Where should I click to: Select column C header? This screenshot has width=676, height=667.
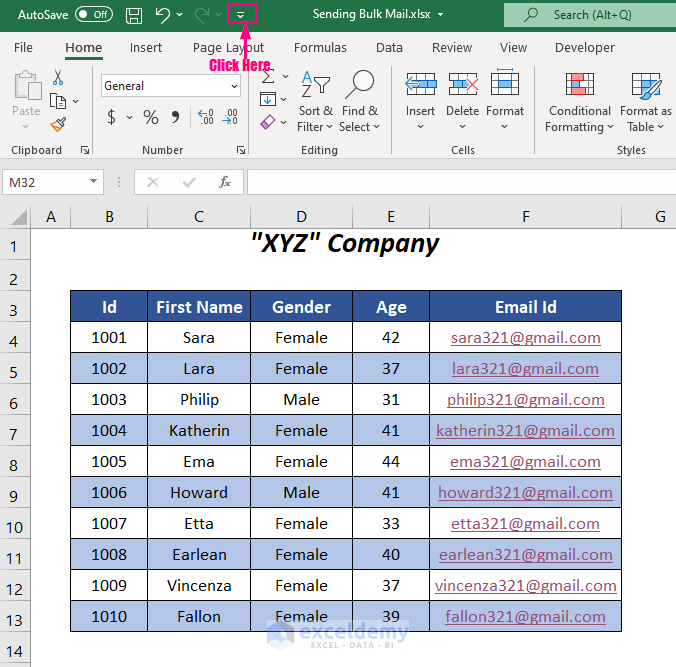click(199, 216)
